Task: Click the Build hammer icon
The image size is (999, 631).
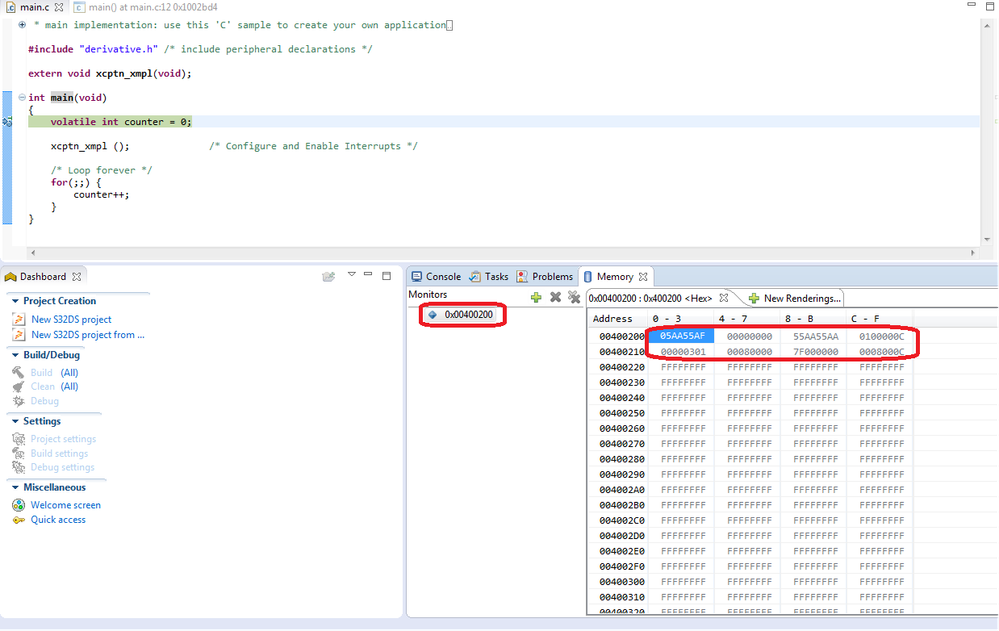Action: [x=18, y=372]
